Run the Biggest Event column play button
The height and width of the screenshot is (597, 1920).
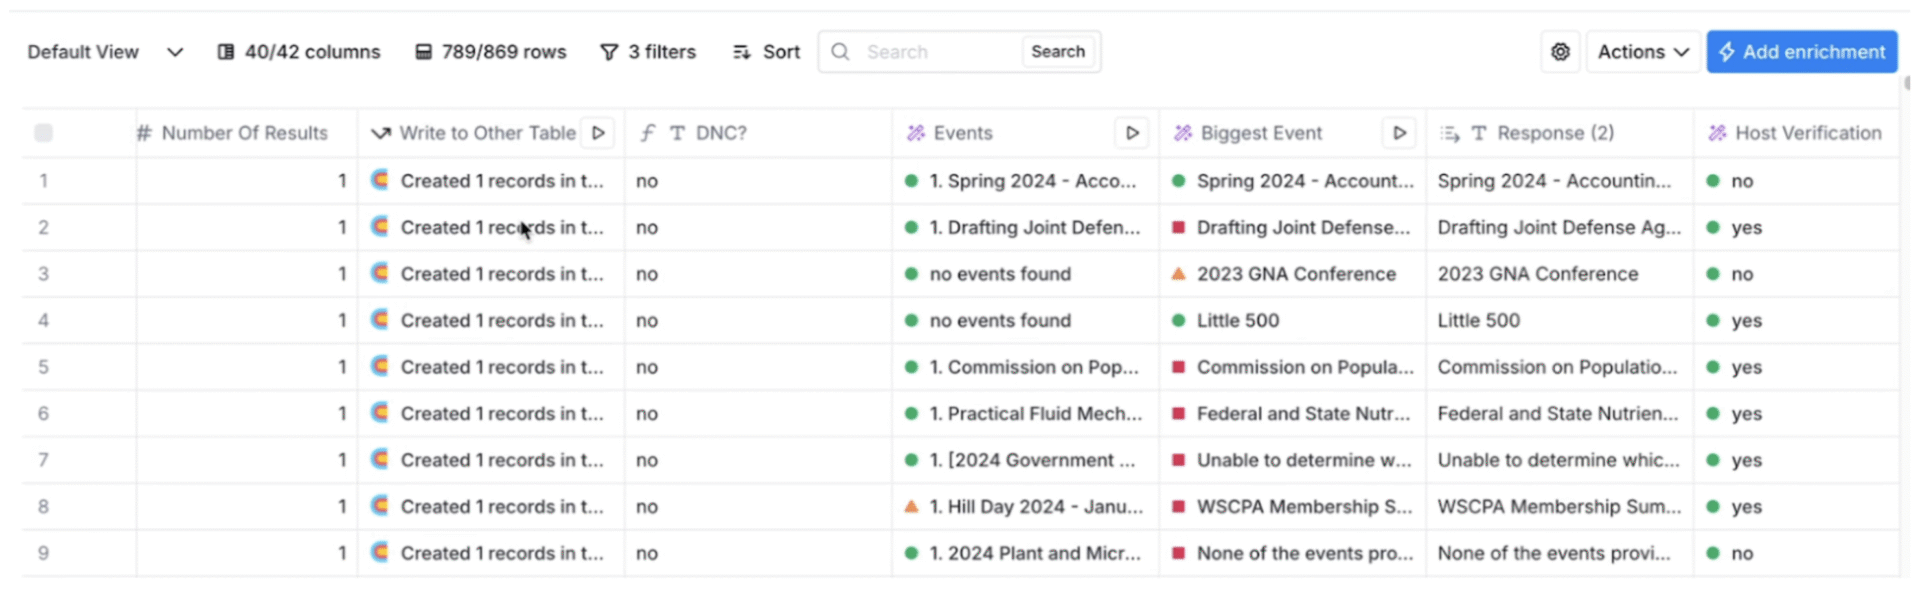1399,133
